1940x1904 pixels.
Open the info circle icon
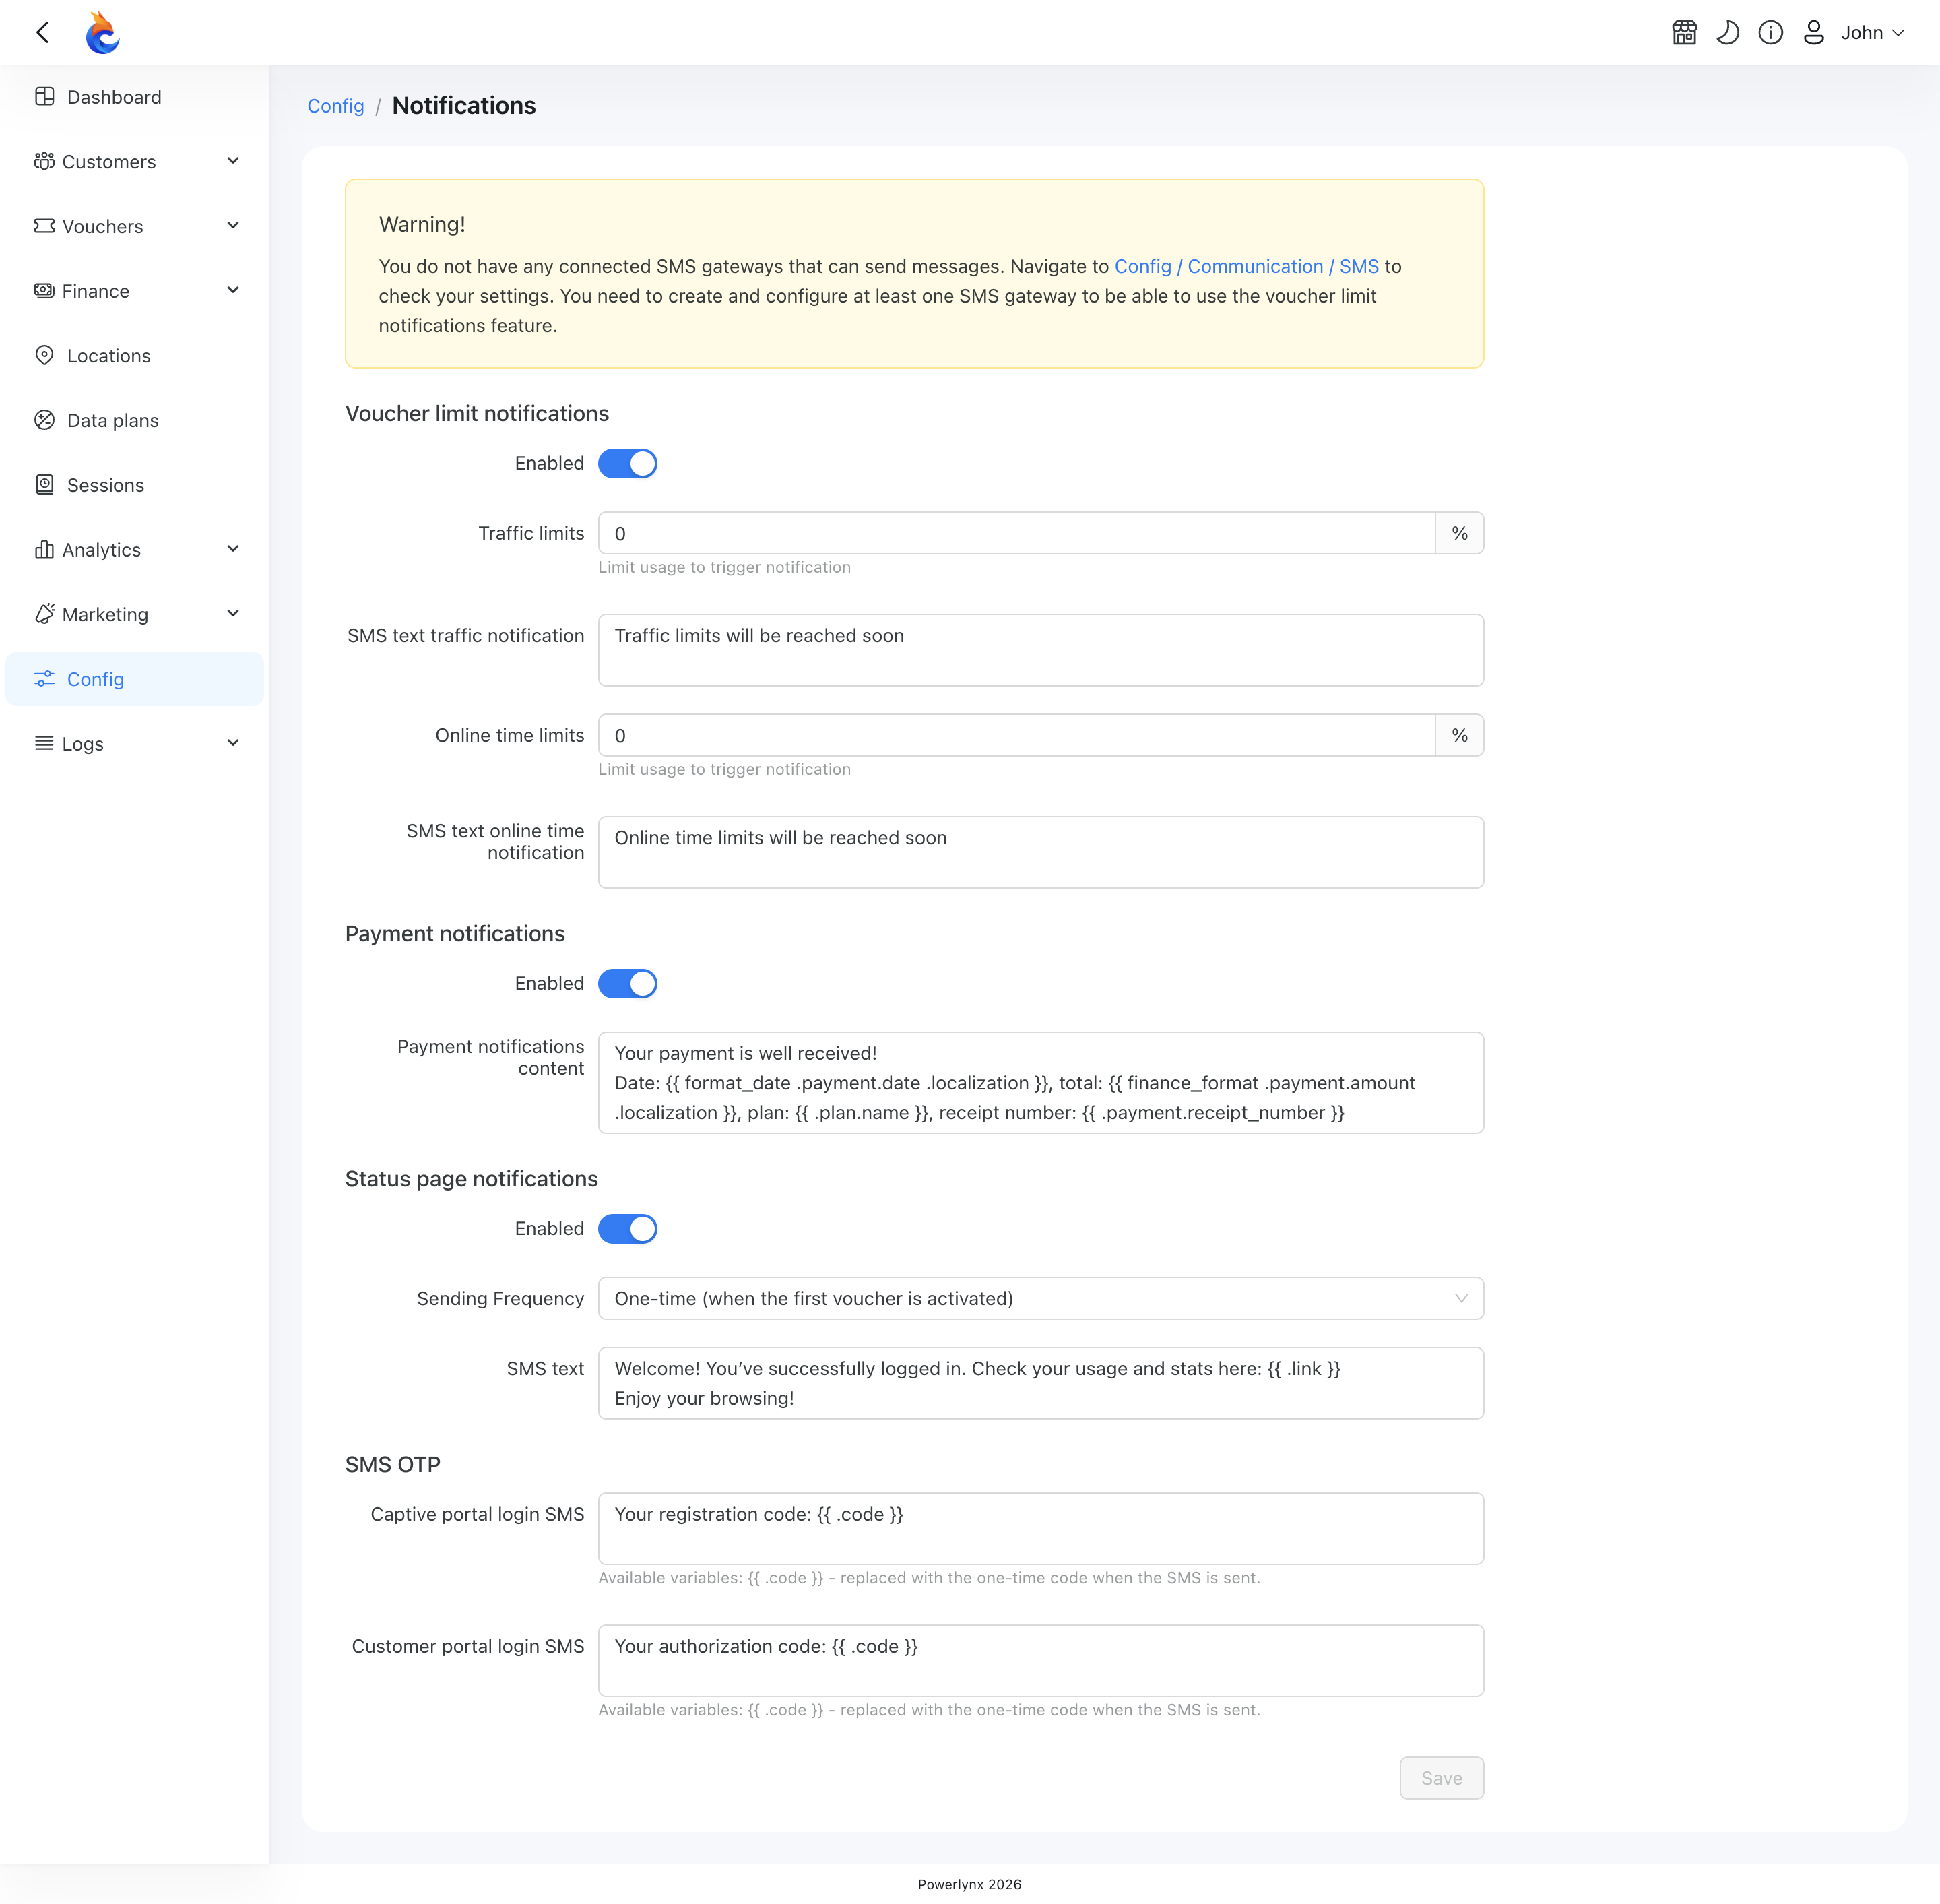pyautogui.click(x=1770, y=33)
